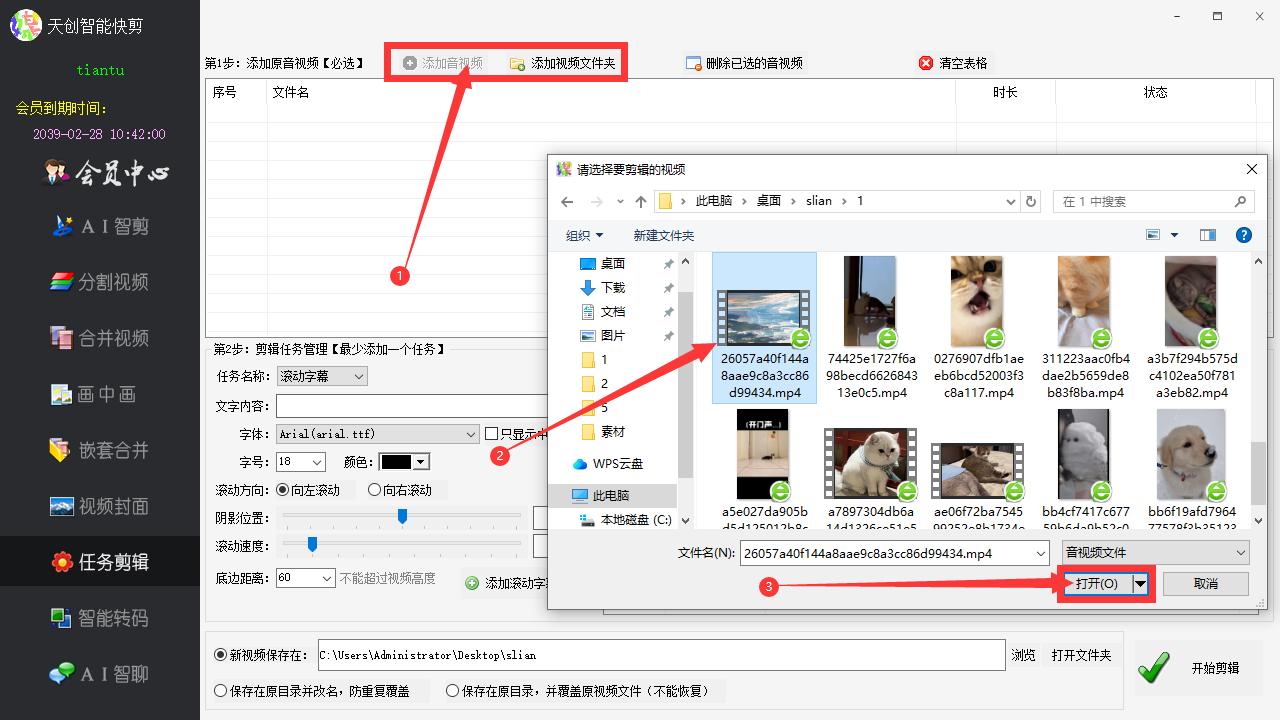Open the 底边距离 60 dropdown
Screen dimensions: 1280x720
(x=305, y=578)
